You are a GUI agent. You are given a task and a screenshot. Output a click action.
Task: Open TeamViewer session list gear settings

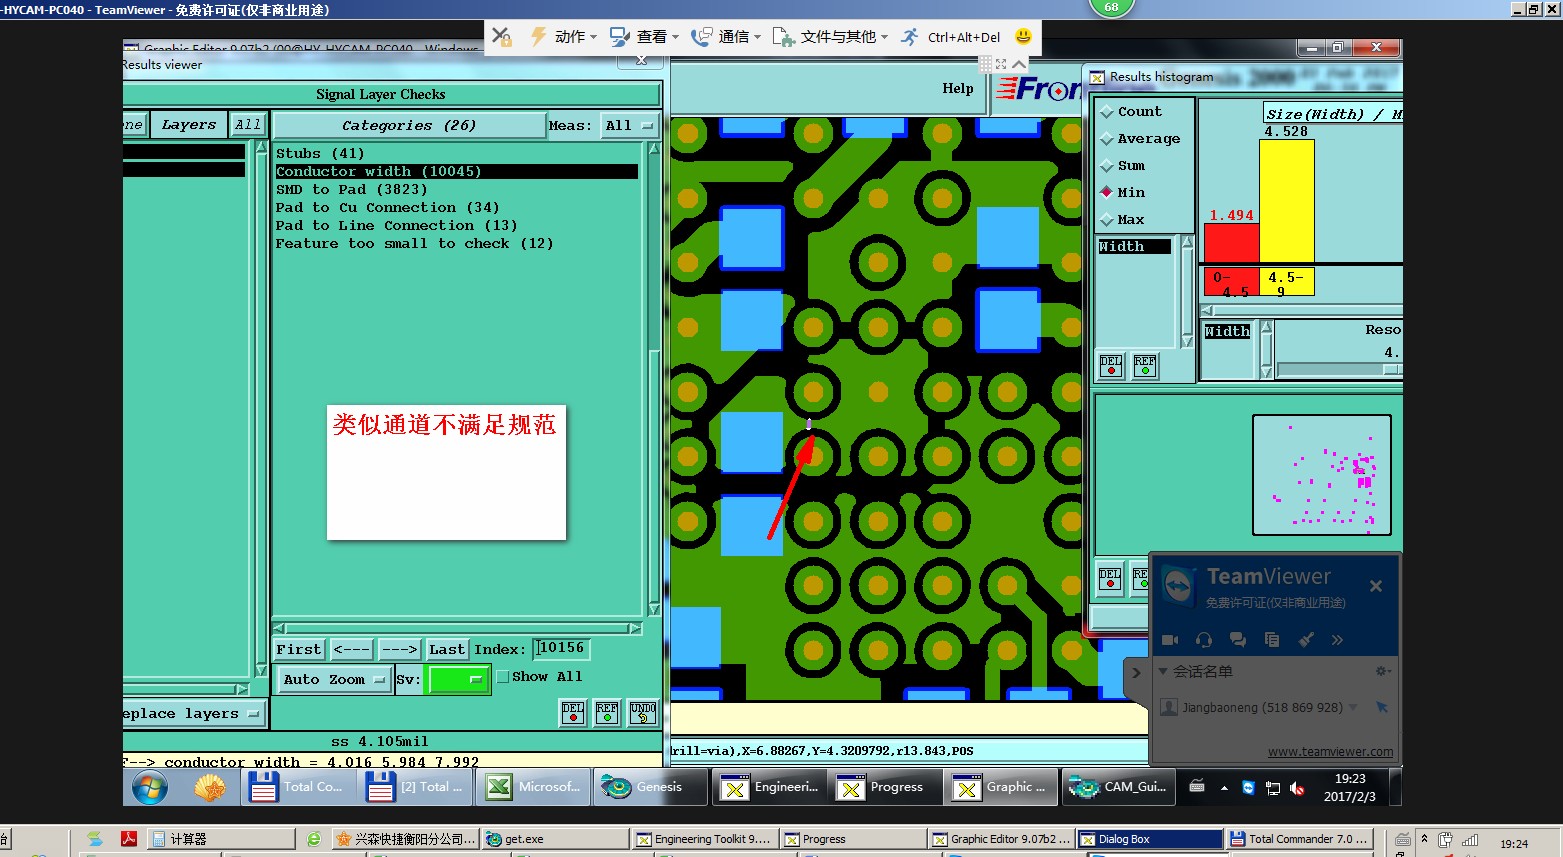(1383, 671)
